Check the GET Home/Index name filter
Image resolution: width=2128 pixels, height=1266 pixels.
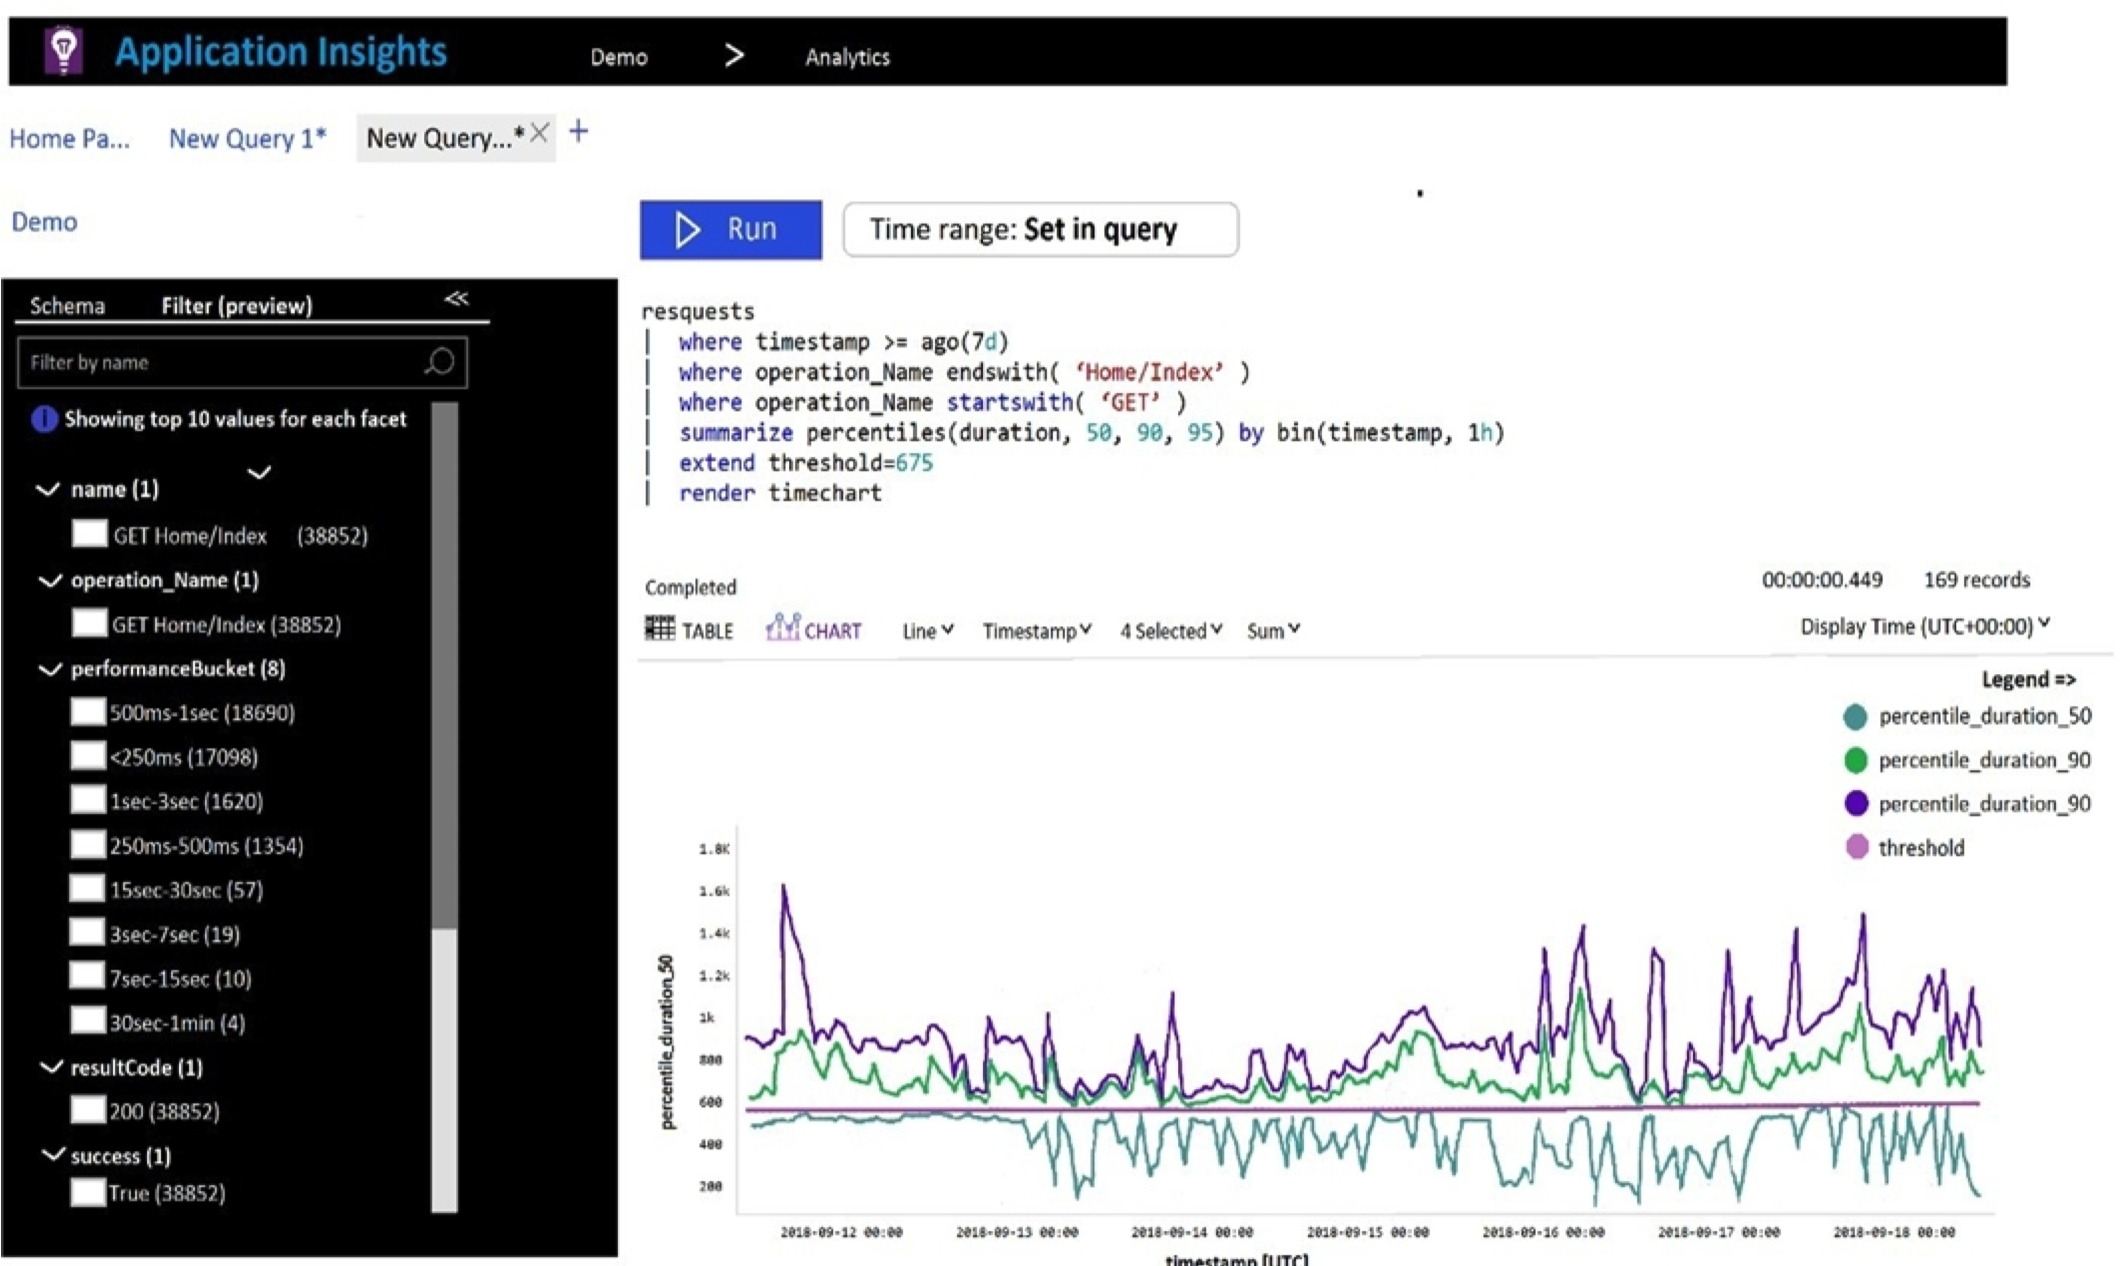click(90, 534)
